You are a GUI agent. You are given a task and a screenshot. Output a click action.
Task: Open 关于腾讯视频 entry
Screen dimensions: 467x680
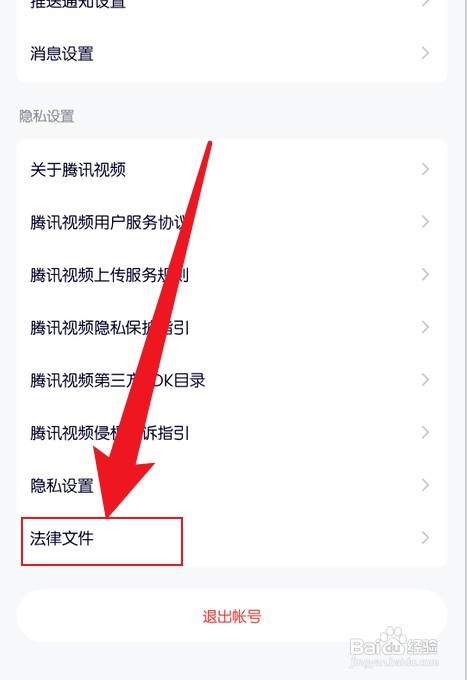point(232,169)
